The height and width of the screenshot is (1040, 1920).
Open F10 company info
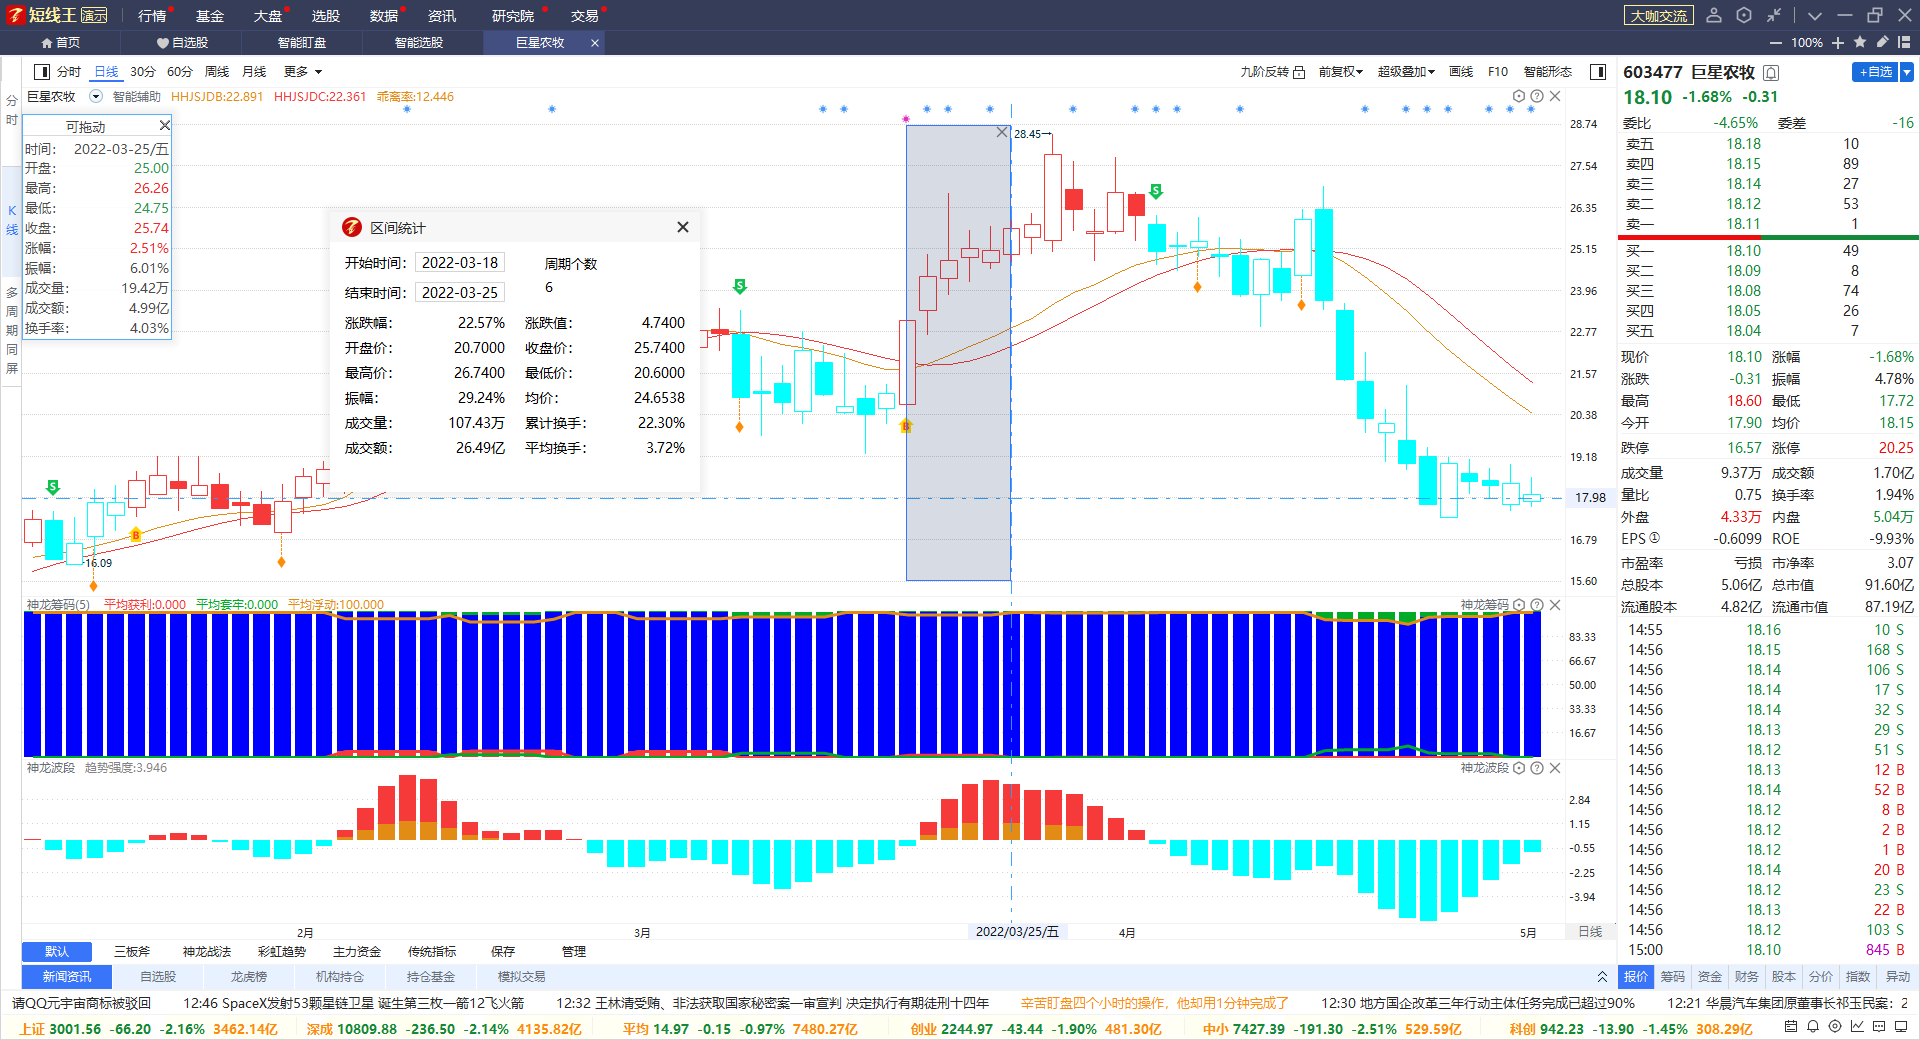coord(1498,72)
